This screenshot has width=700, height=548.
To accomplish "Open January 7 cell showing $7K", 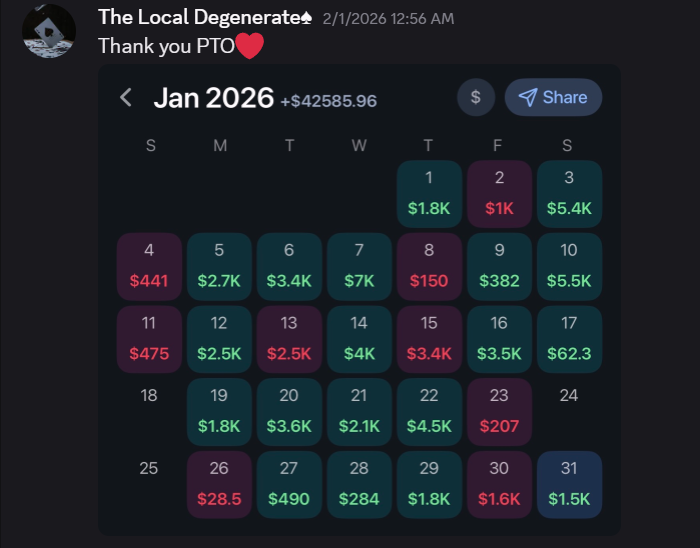I will click(x=359, y=266).
